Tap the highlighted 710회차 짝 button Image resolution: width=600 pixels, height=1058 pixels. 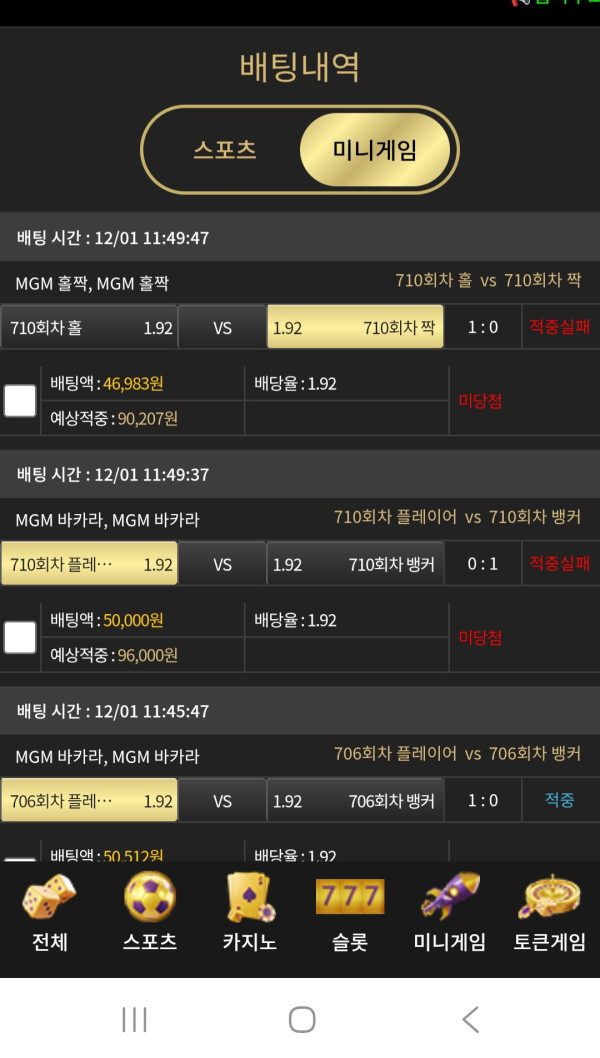355,327
